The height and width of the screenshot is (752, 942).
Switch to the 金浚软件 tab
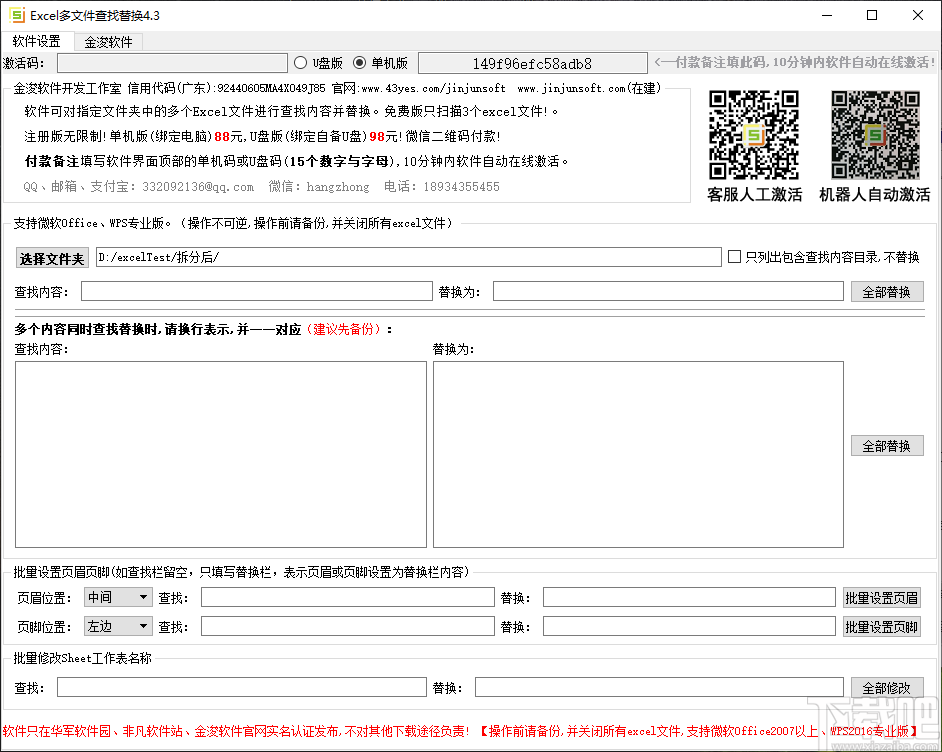point(107,42)
